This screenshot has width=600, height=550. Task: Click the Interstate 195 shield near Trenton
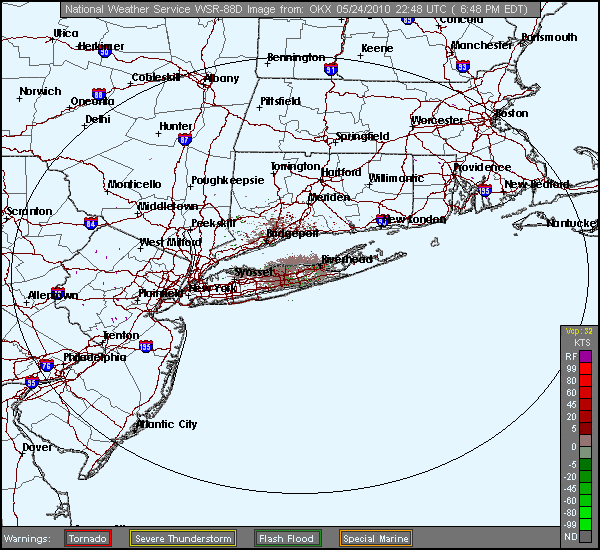146,346
